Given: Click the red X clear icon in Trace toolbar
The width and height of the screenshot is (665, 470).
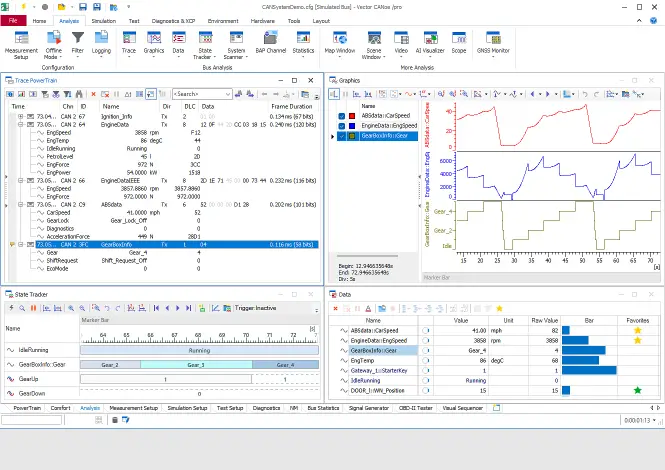Looking at the screenshot, I should 93,94.
